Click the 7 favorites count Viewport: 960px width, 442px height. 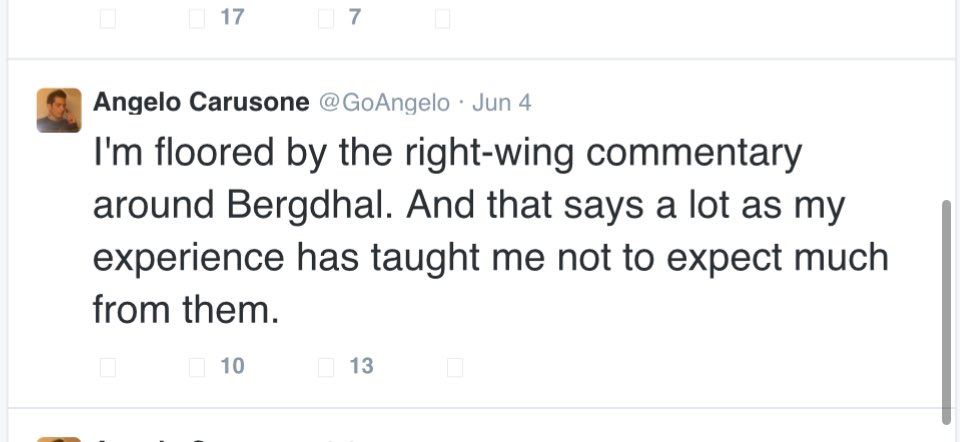click(355, 18)
